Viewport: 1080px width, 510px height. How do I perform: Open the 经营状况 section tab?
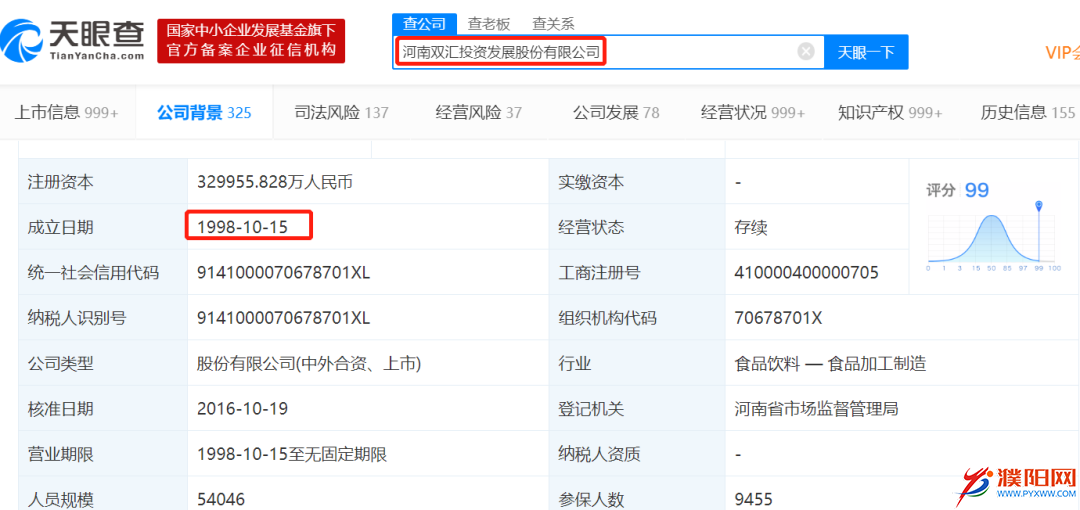(x=753, y=112)
